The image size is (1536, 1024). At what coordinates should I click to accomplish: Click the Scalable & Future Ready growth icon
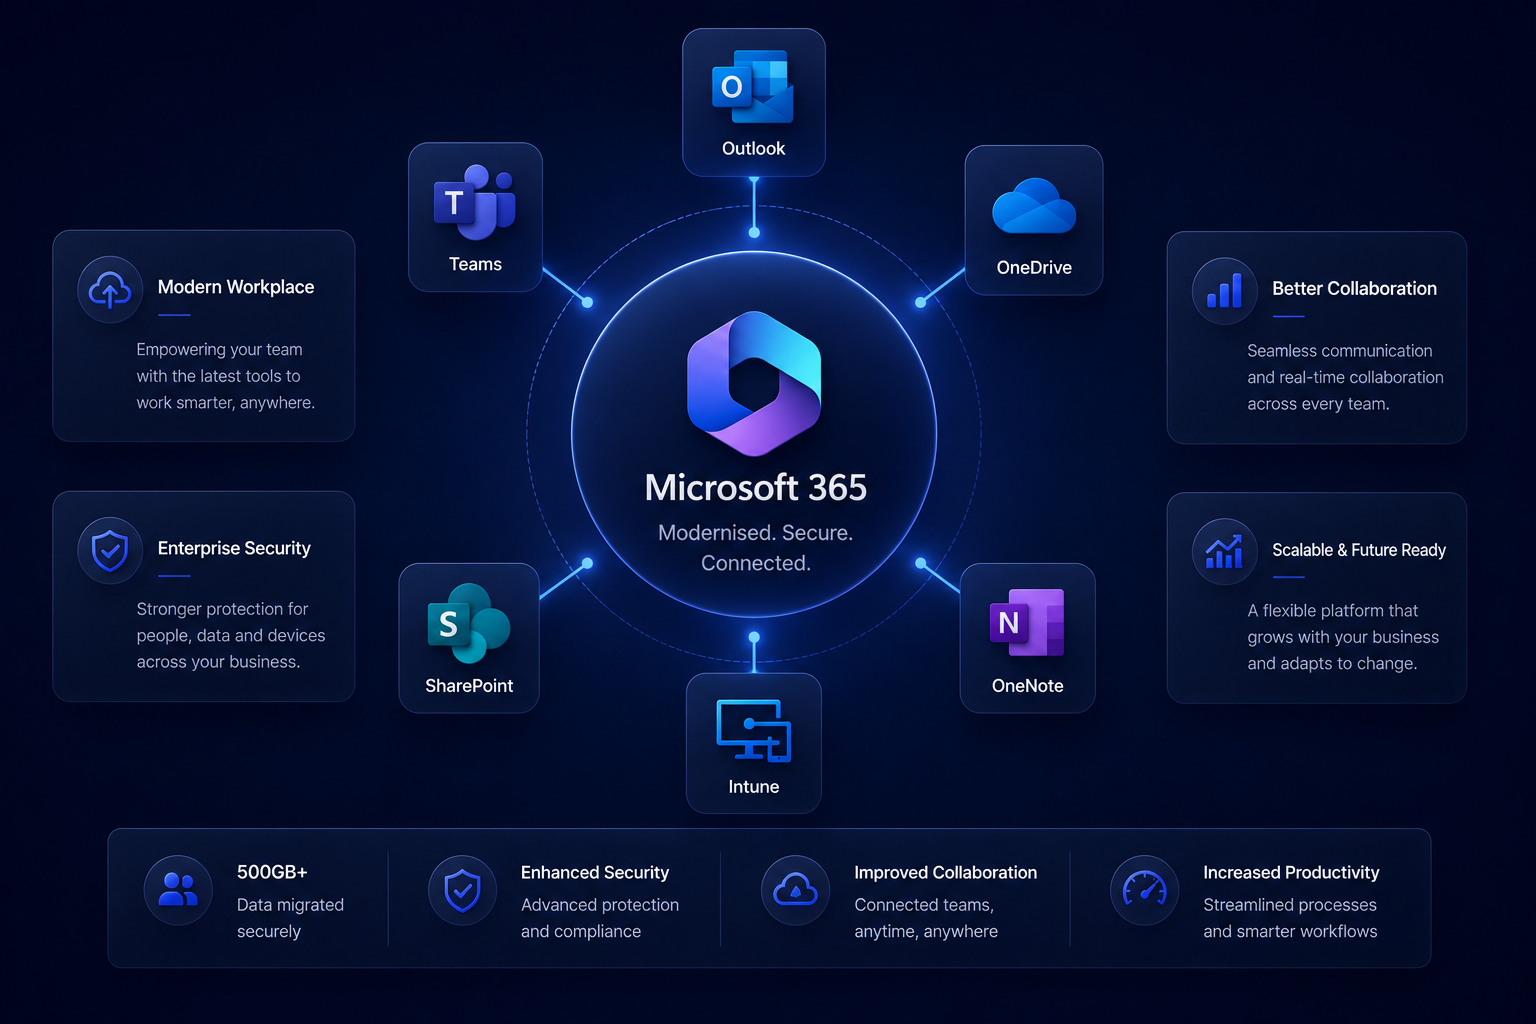(x=1224, y=551)
